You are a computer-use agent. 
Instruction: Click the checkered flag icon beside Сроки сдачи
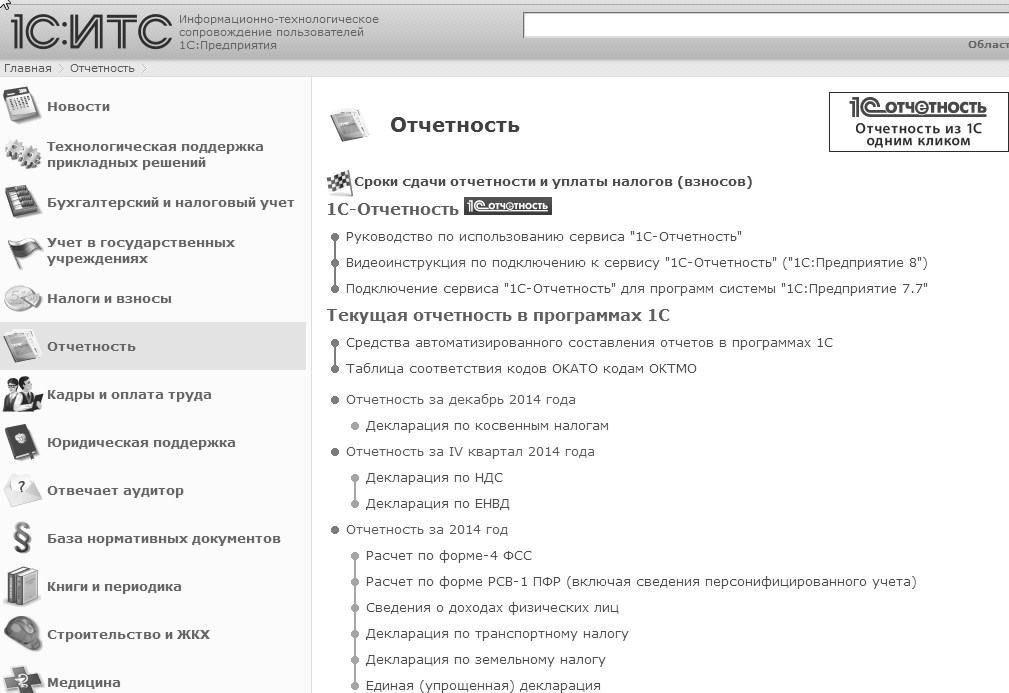339,182
